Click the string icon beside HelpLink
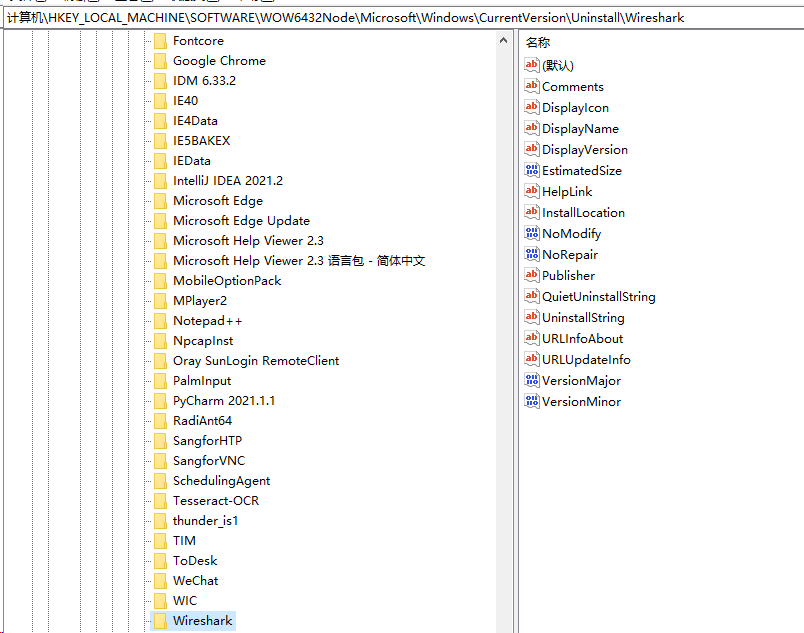804x633 pixels. pyautogui.click(x=532, y=191)
